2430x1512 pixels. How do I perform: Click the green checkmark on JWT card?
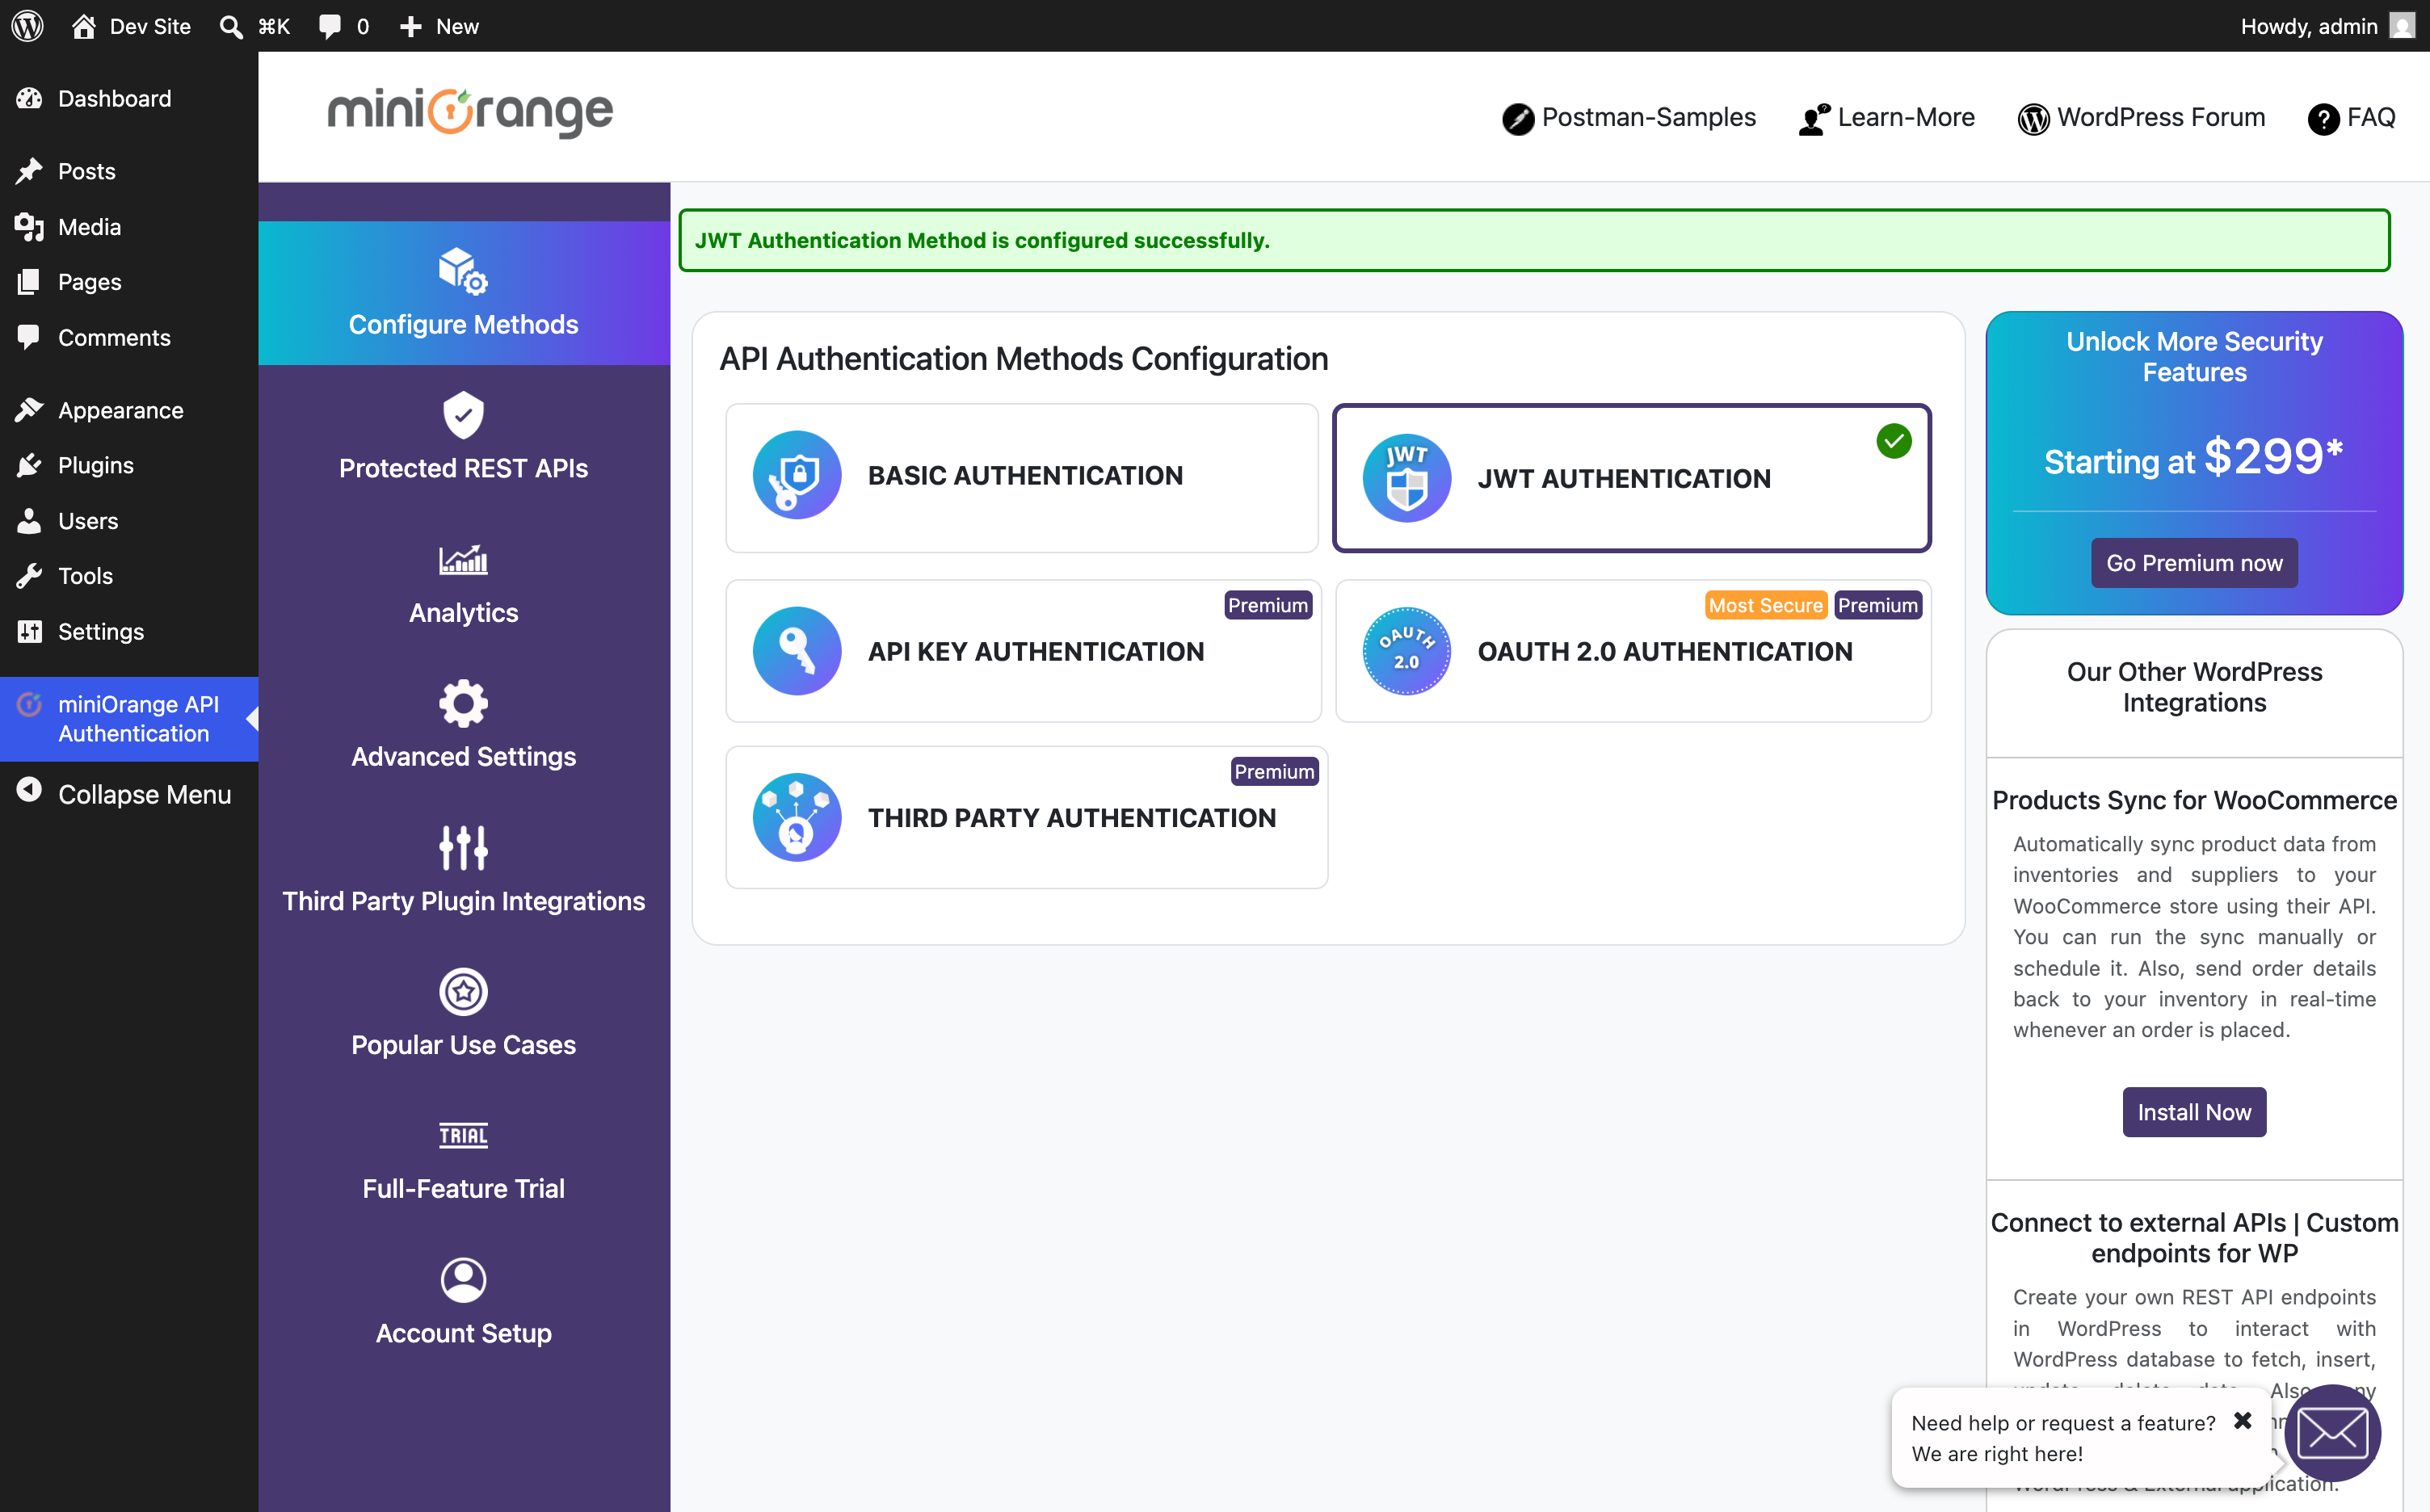[x=1894, y=441]
